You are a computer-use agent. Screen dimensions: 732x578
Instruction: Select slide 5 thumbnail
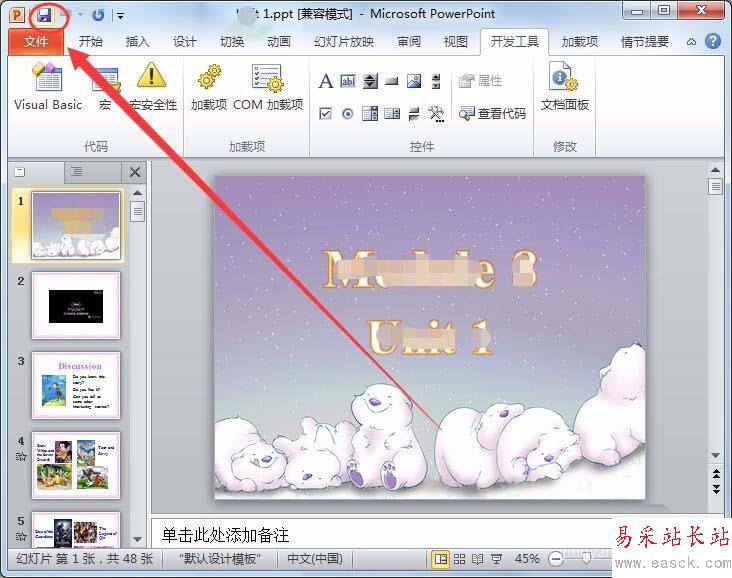pyautogui.click(x=76, y=530)
